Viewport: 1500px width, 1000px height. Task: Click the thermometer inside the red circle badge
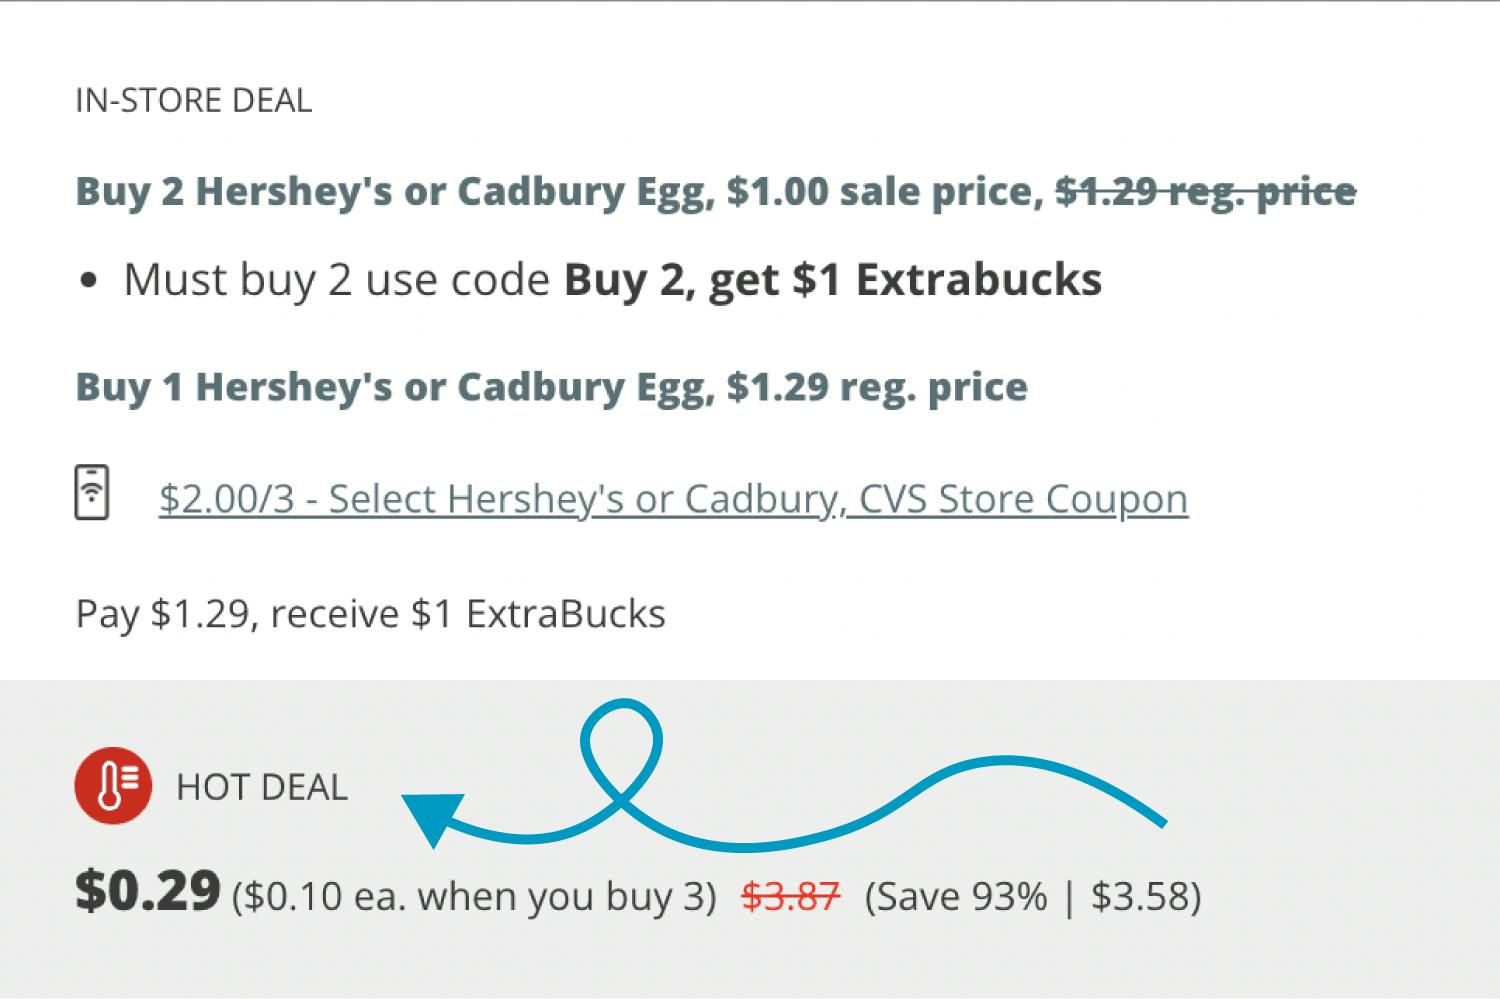tap(108, 788)
